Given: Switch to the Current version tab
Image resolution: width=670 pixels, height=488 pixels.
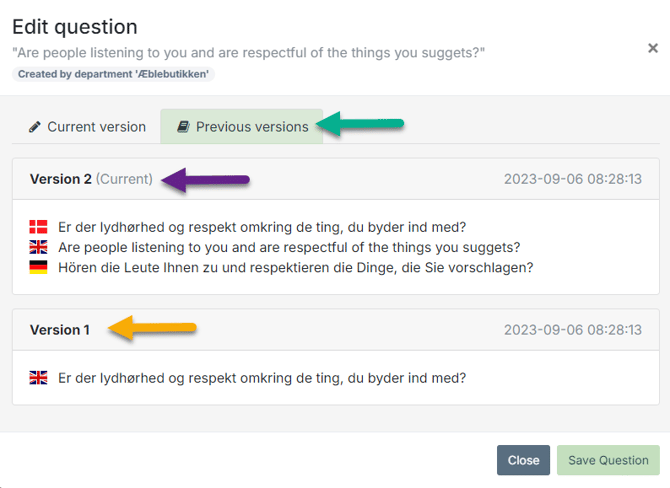Looking at the screenshot, I should coord(87,126).
